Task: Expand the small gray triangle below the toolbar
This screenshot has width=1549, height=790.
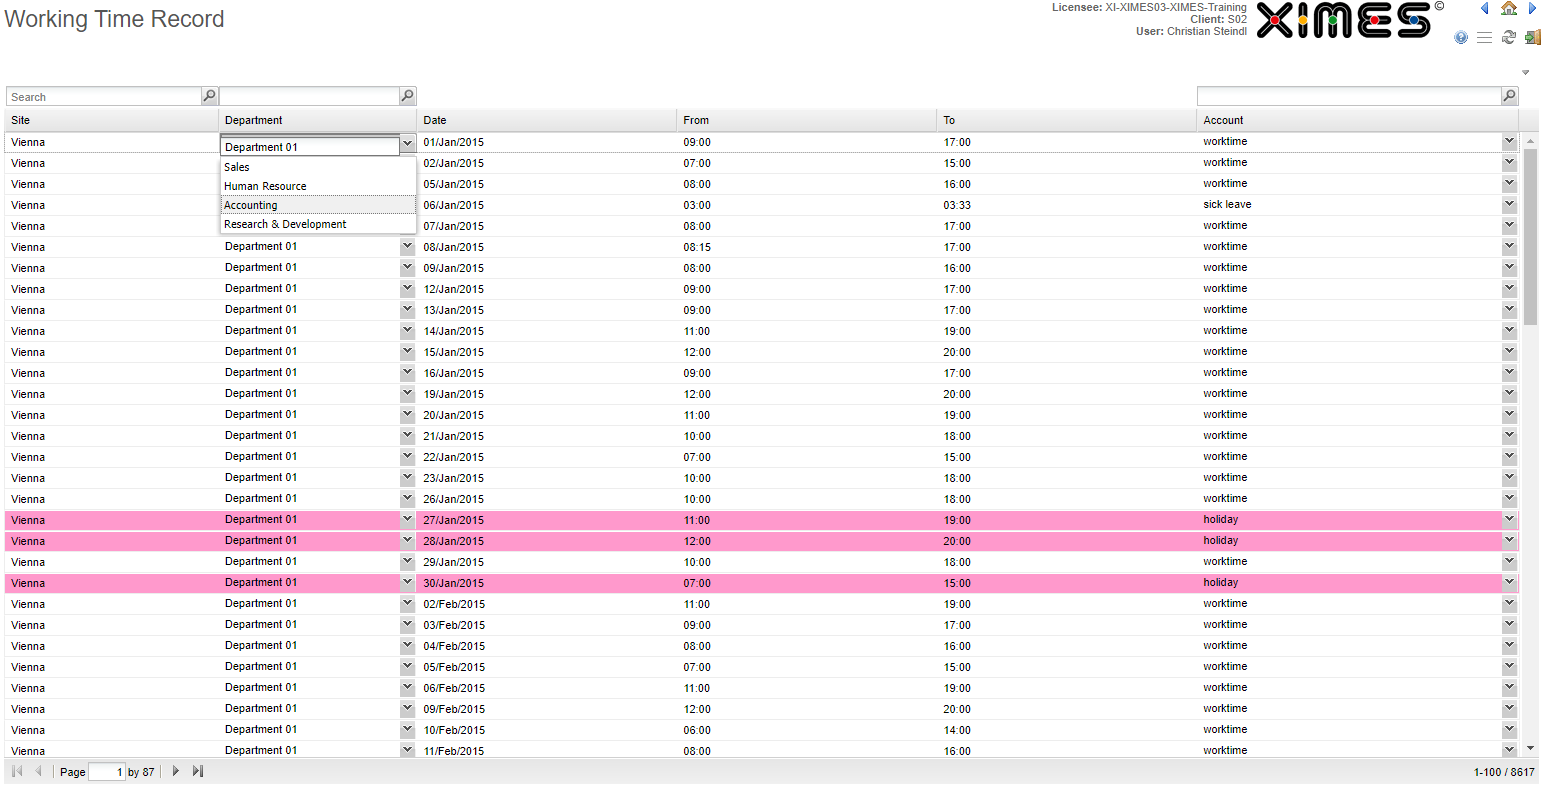Action: click(x=1526, y=72)
